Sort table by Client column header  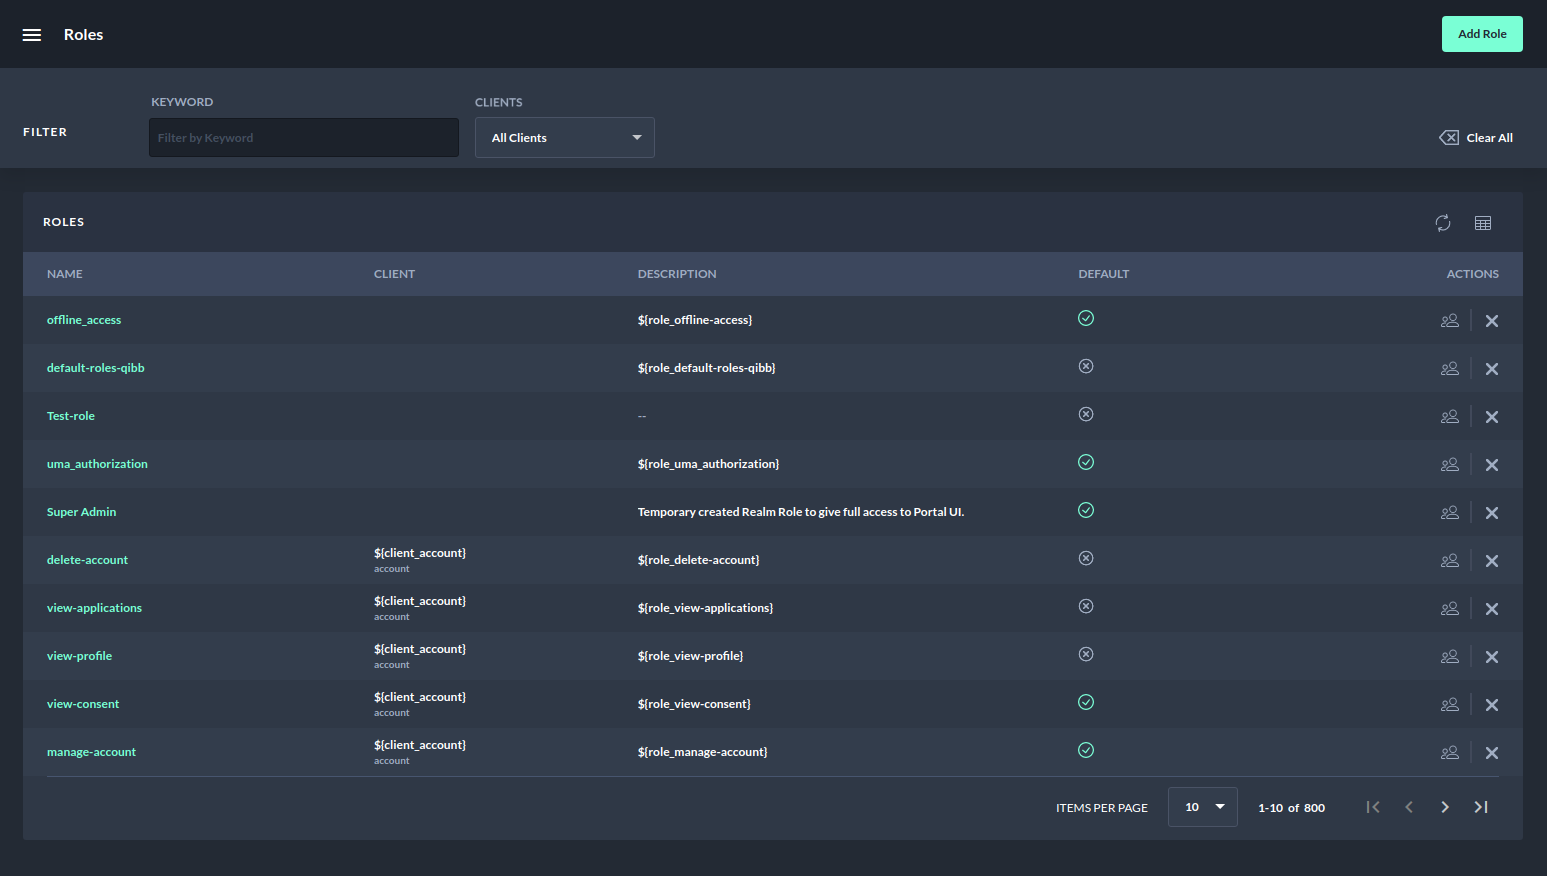(394, 274)
